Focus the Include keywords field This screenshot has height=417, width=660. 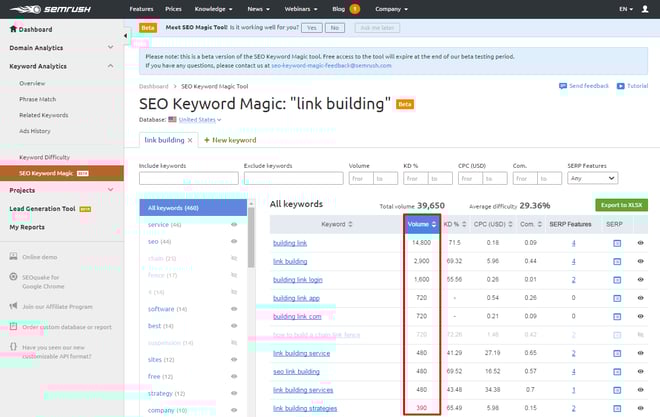coord(189,178)
